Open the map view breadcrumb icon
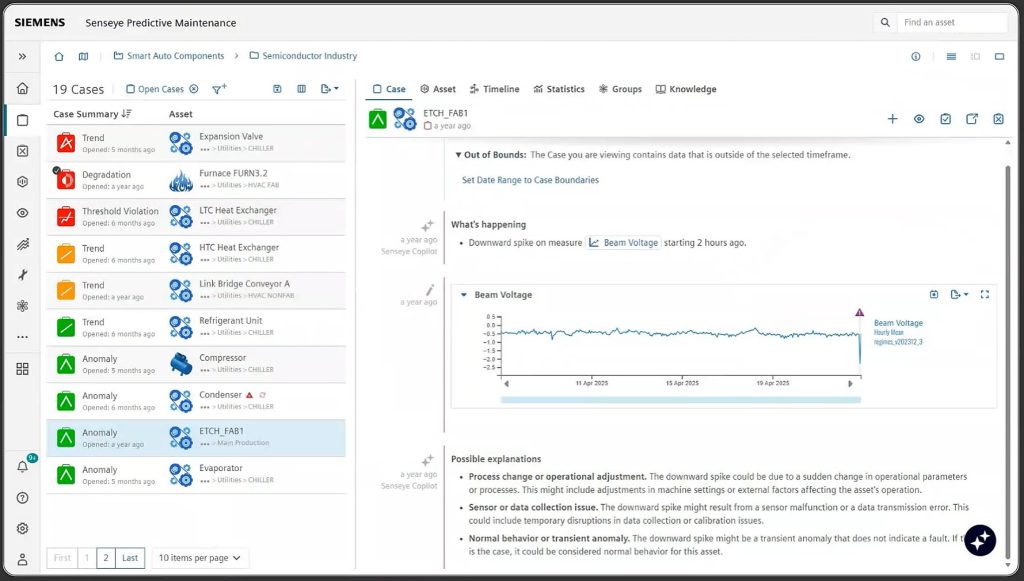This screenshot has width=1024, height=581. (x=83, y=56)
